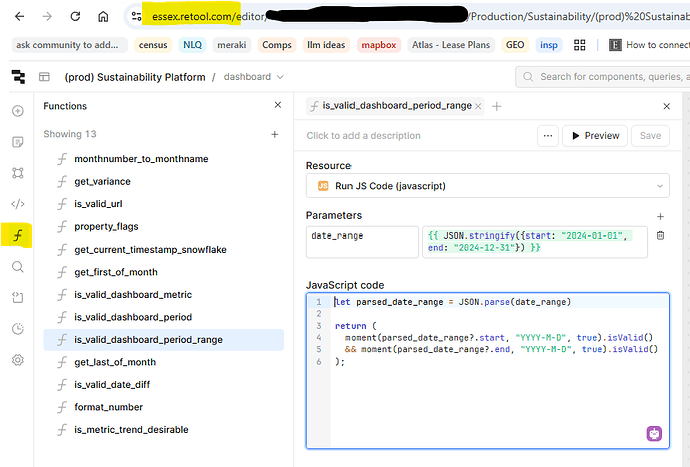Click the Save button
This screenshot has height=467, width=690.
click(x=650, y=136)
